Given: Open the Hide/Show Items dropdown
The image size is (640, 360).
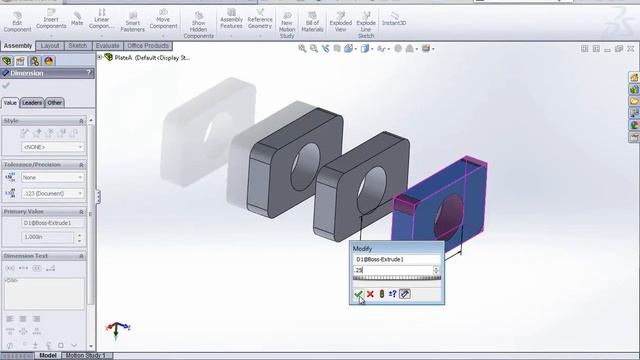Looking at the screenshot, I should [382, 49].
